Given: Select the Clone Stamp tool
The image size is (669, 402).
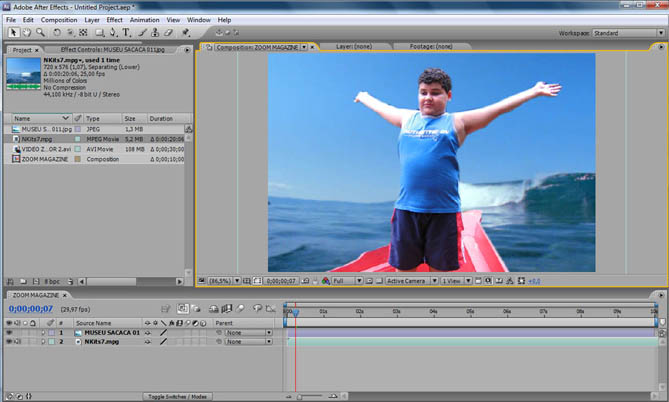Looking at the screenshot, I should (x=156, y=32).
